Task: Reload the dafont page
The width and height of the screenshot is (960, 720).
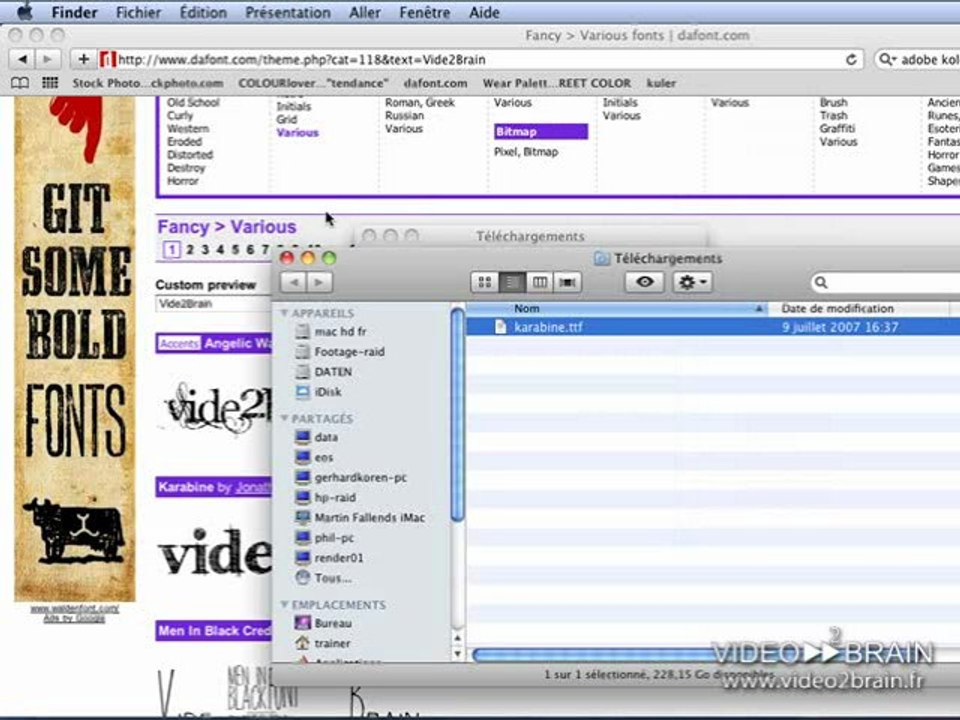Action: tap(851, 59)
